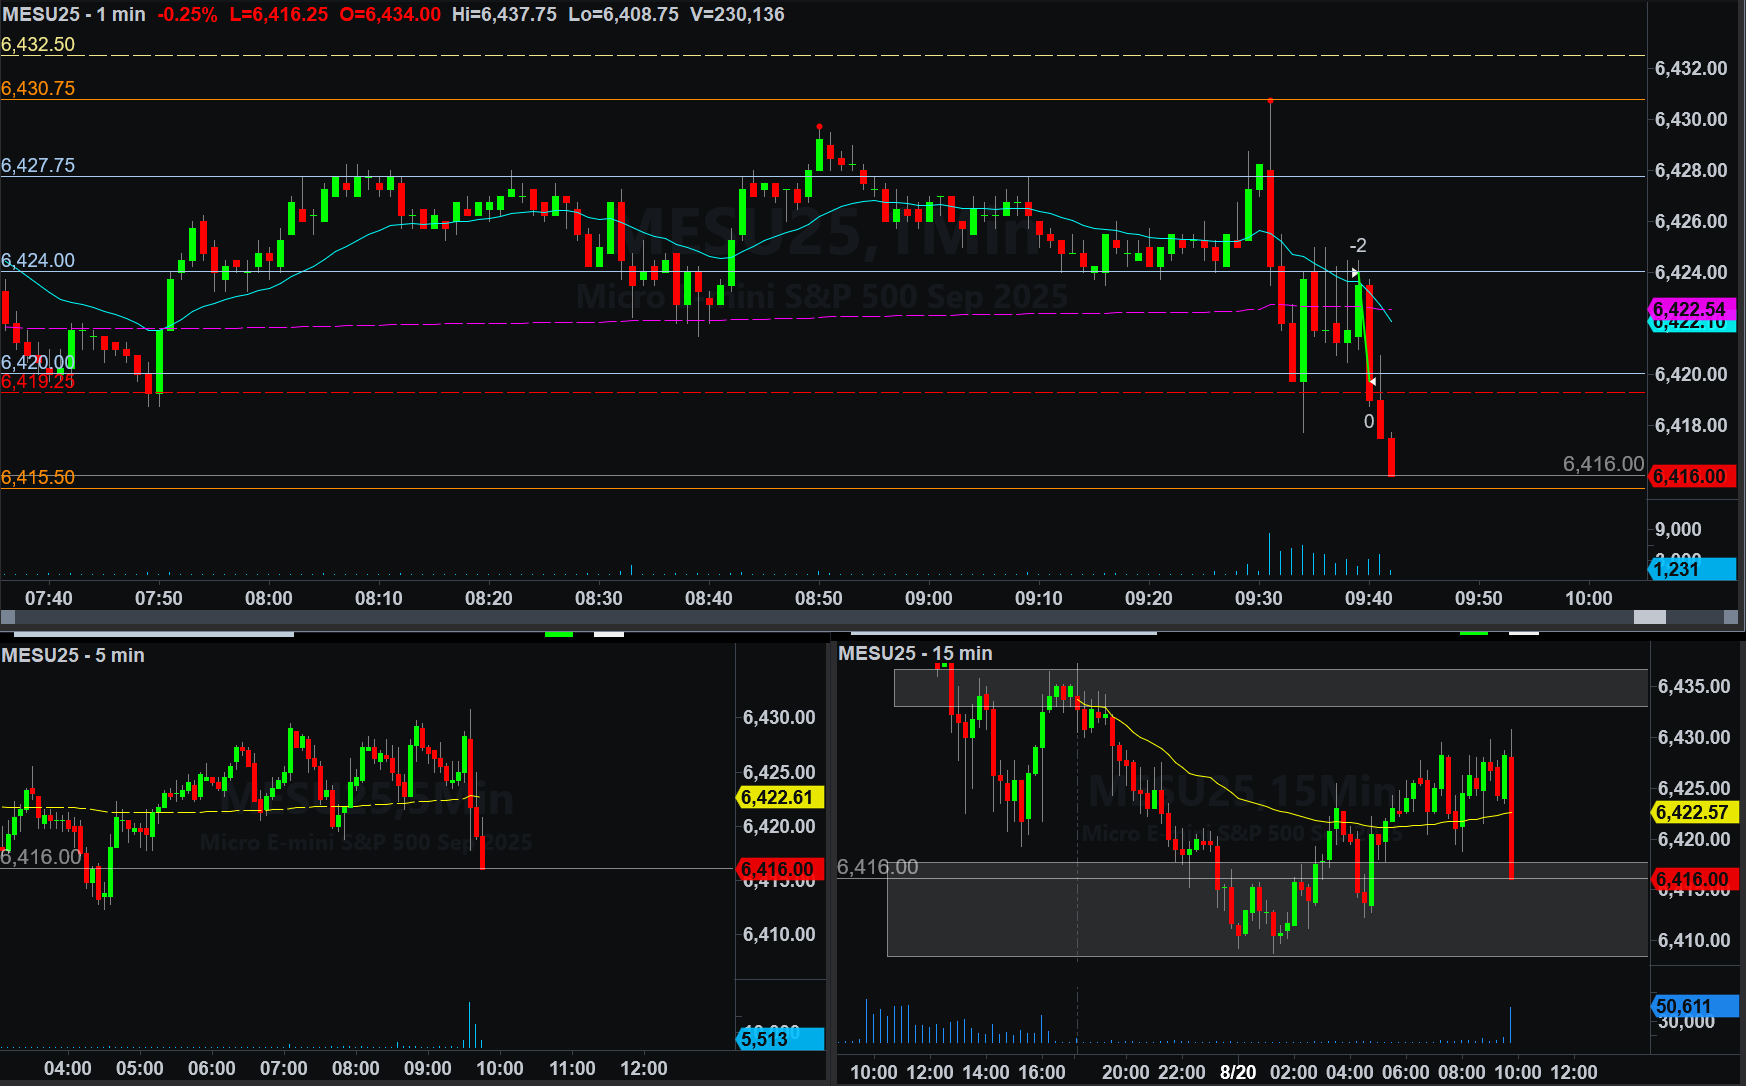Click the red high marker dot above the 08:50 candle
Viewport: 1746px width, 1086px height.
click(820, 127)
